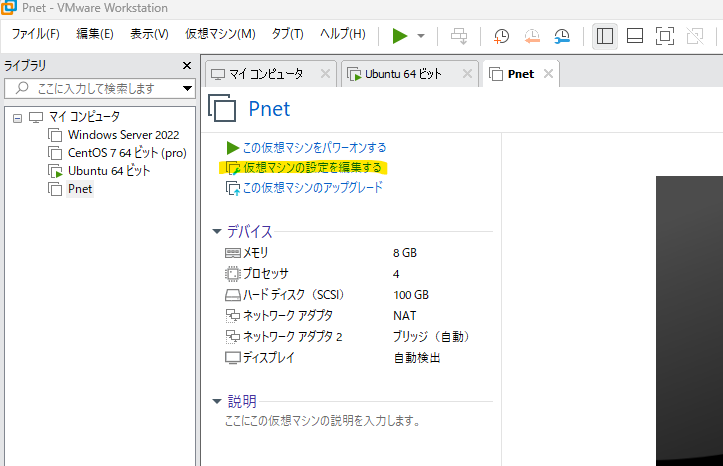
Task: Enter full screen mode icon
Action: coord(664,35)
